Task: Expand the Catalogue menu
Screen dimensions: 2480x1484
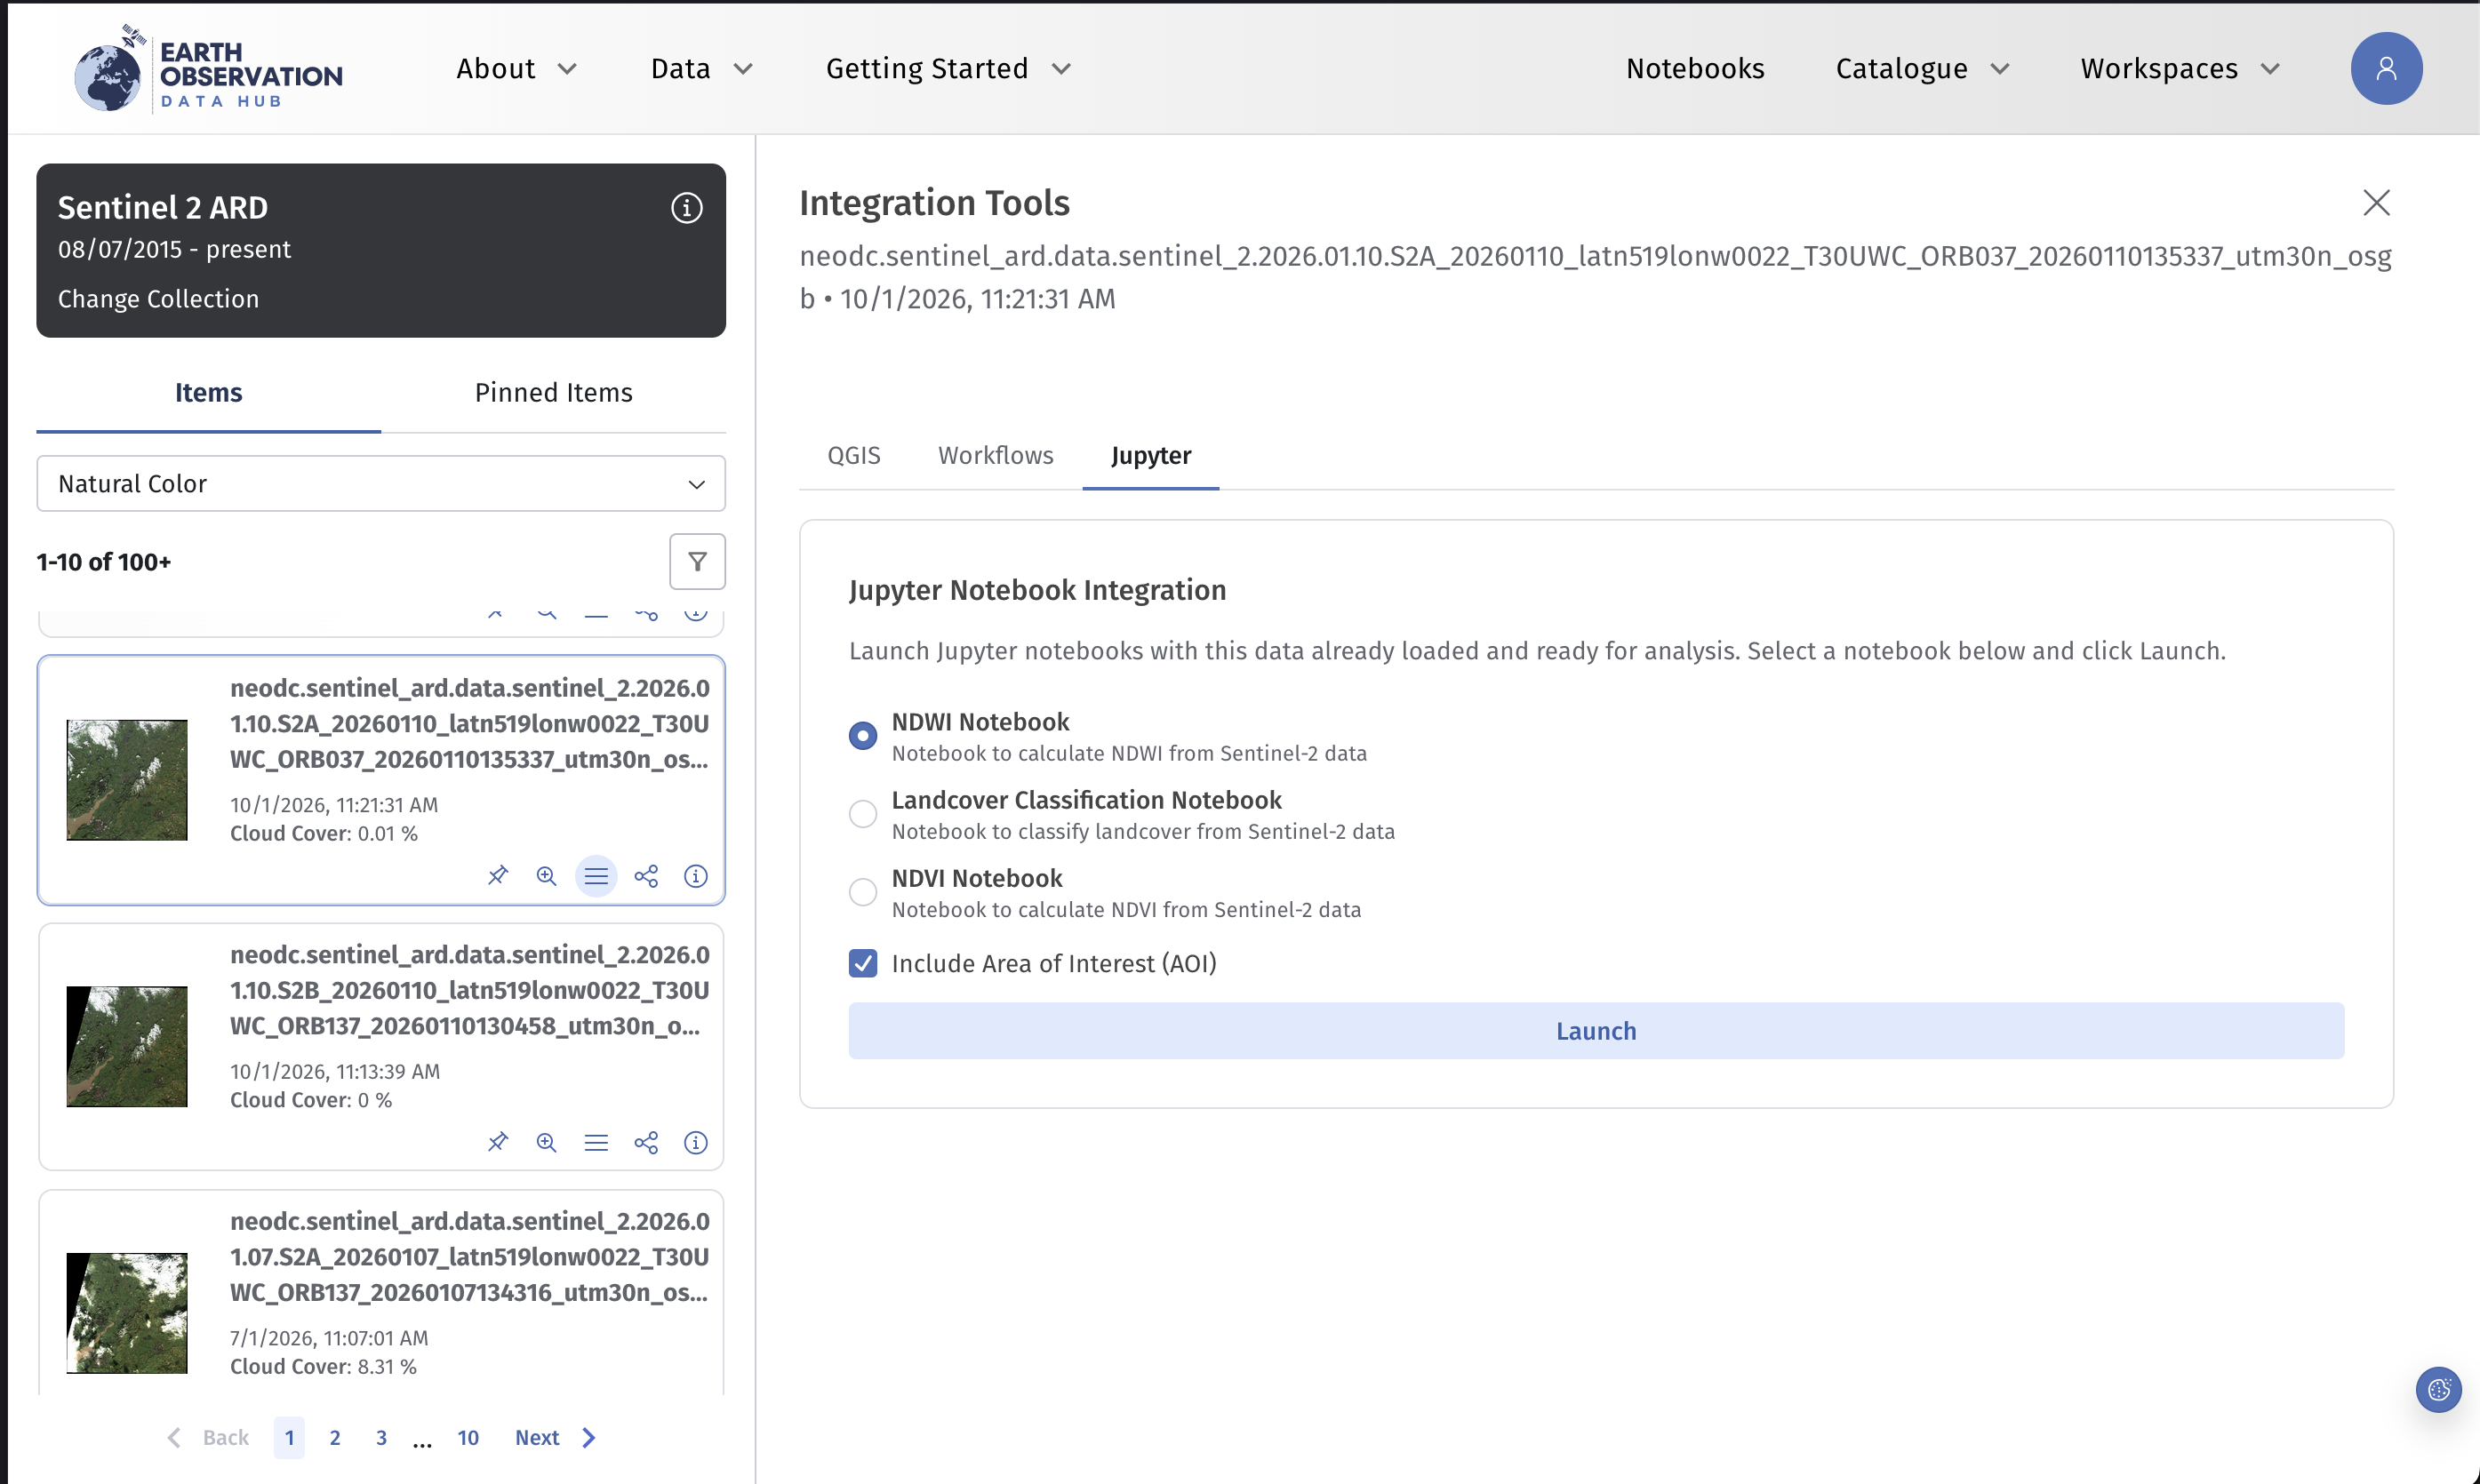Action: [1922, 68]
